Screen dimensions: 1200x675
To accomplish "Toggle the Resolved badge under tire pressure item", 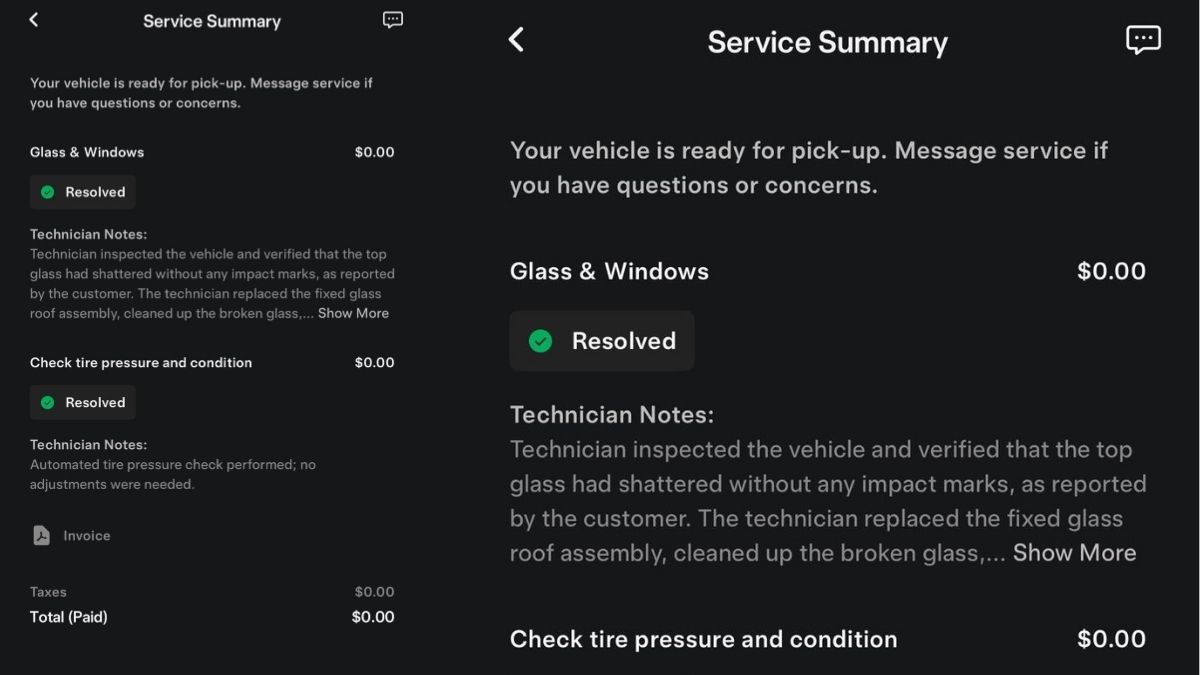I will pos(82,402).
